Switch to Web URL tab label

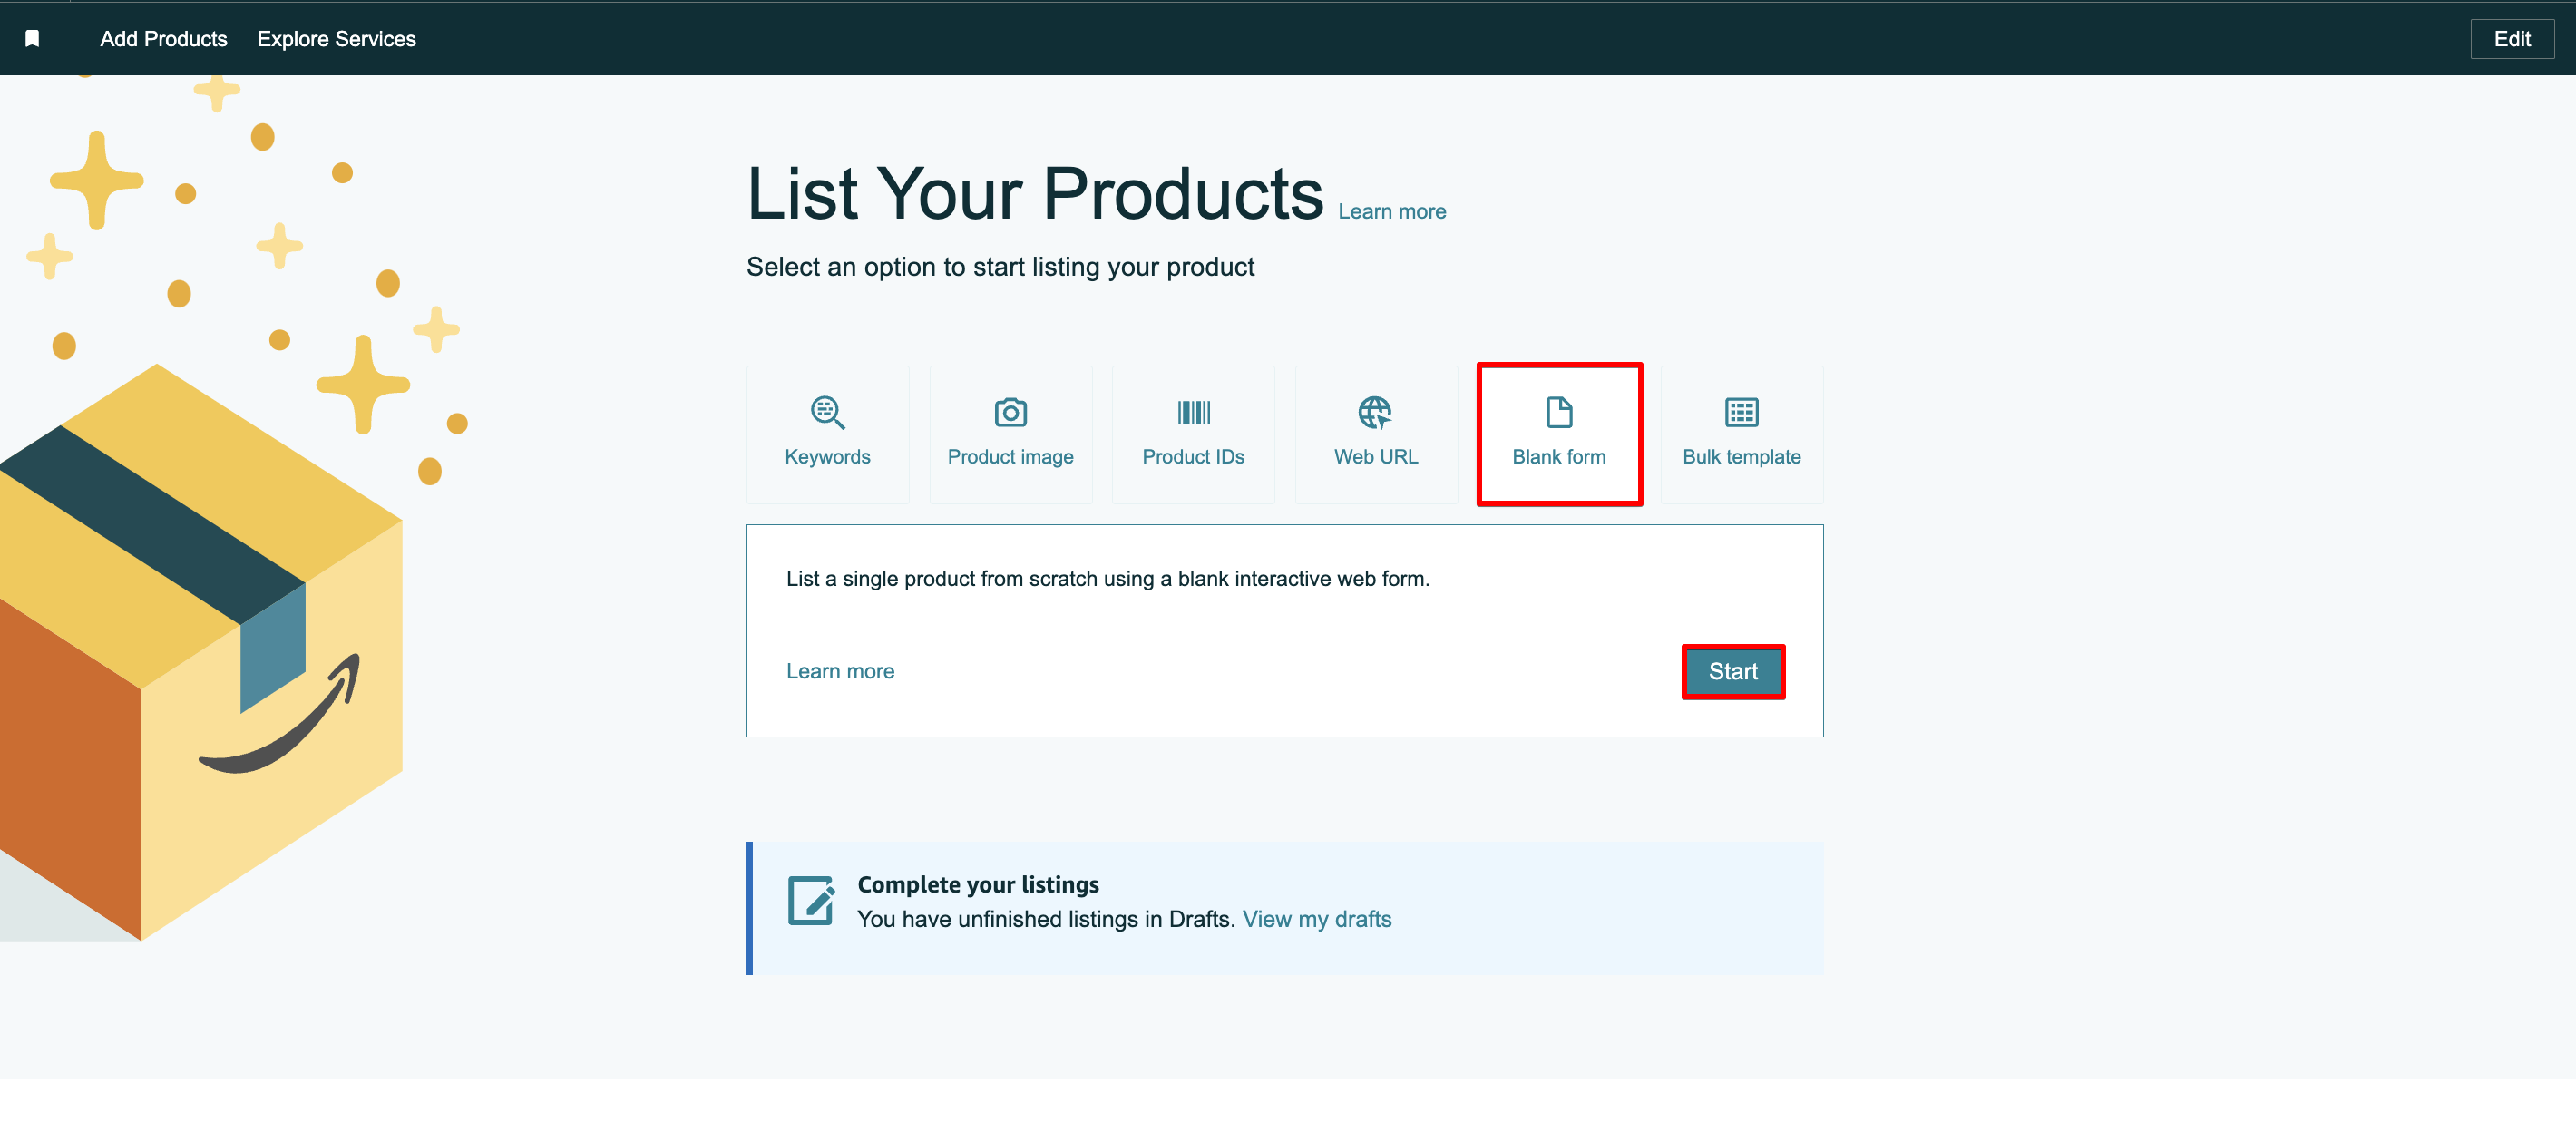tap(1375, 456)
